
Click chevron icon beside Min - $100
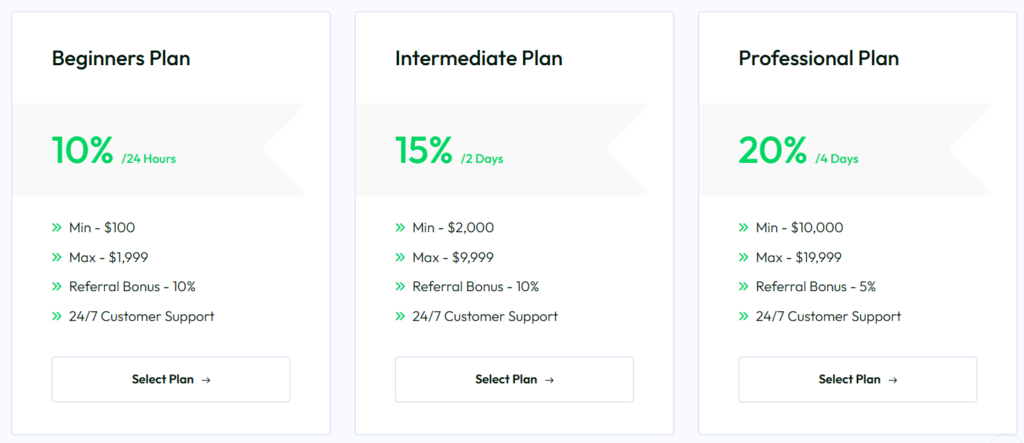tap(57, 228)
